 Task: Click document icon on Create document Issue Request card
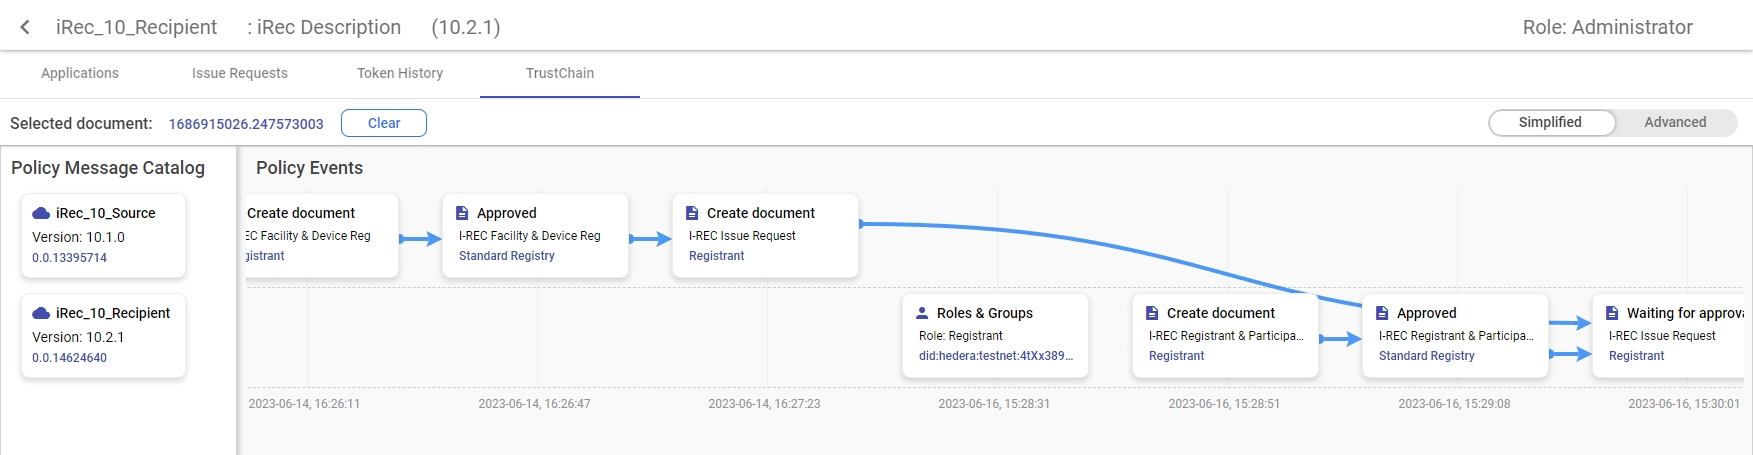point(692,213)
